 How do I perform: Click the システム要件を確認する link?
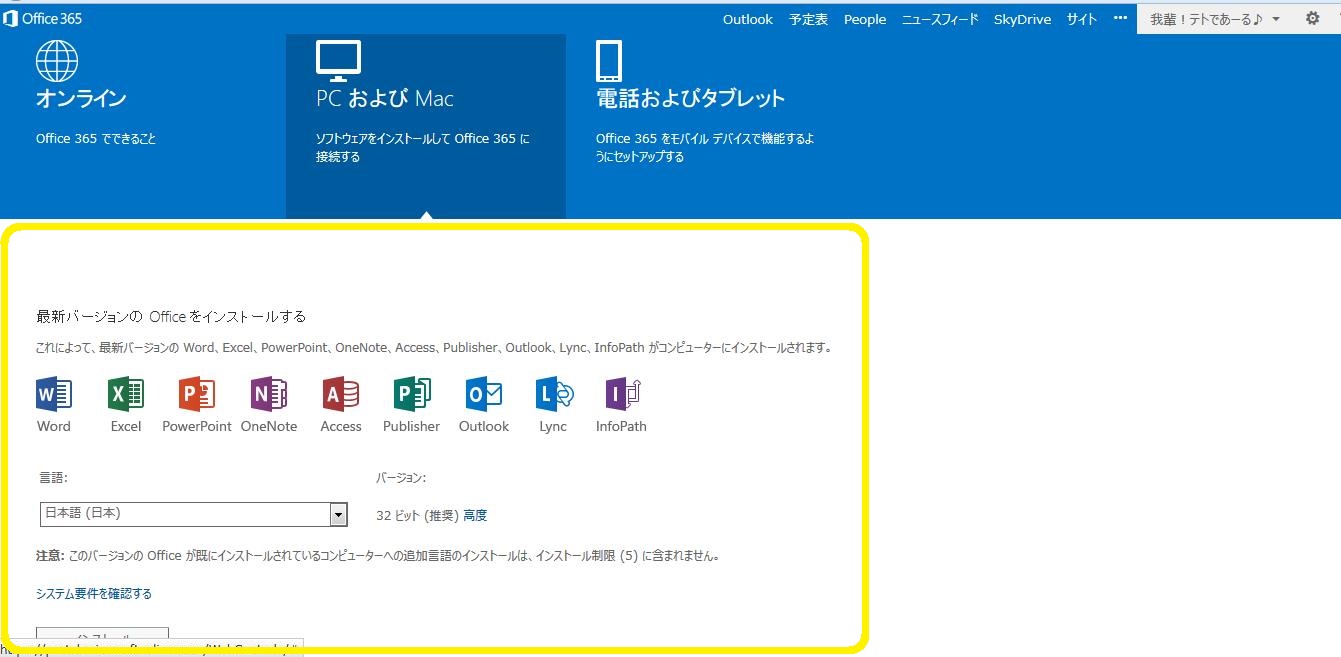click(94, 594)
